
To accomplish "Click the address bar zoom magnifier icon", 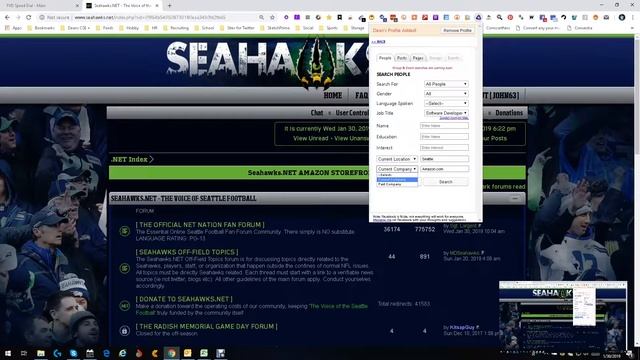I will coord(261,17).
